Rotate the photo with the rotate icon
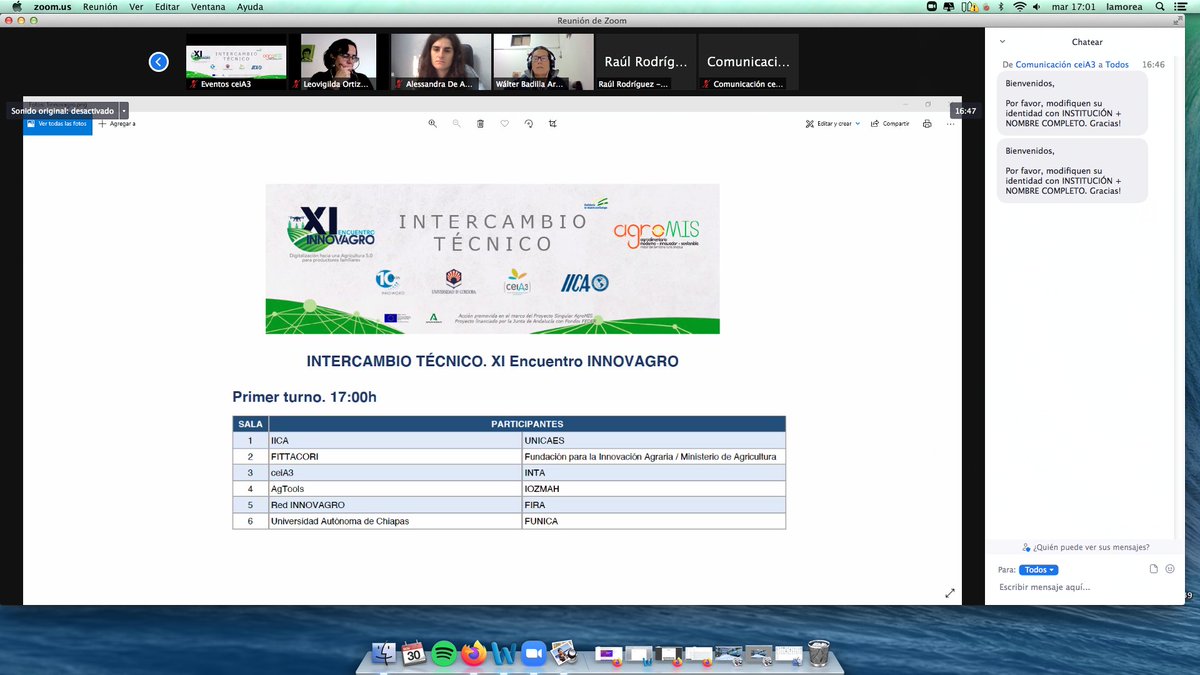The width and height of the screenshot is (1200, 675). pyautogui.click(x=529, y=123)
